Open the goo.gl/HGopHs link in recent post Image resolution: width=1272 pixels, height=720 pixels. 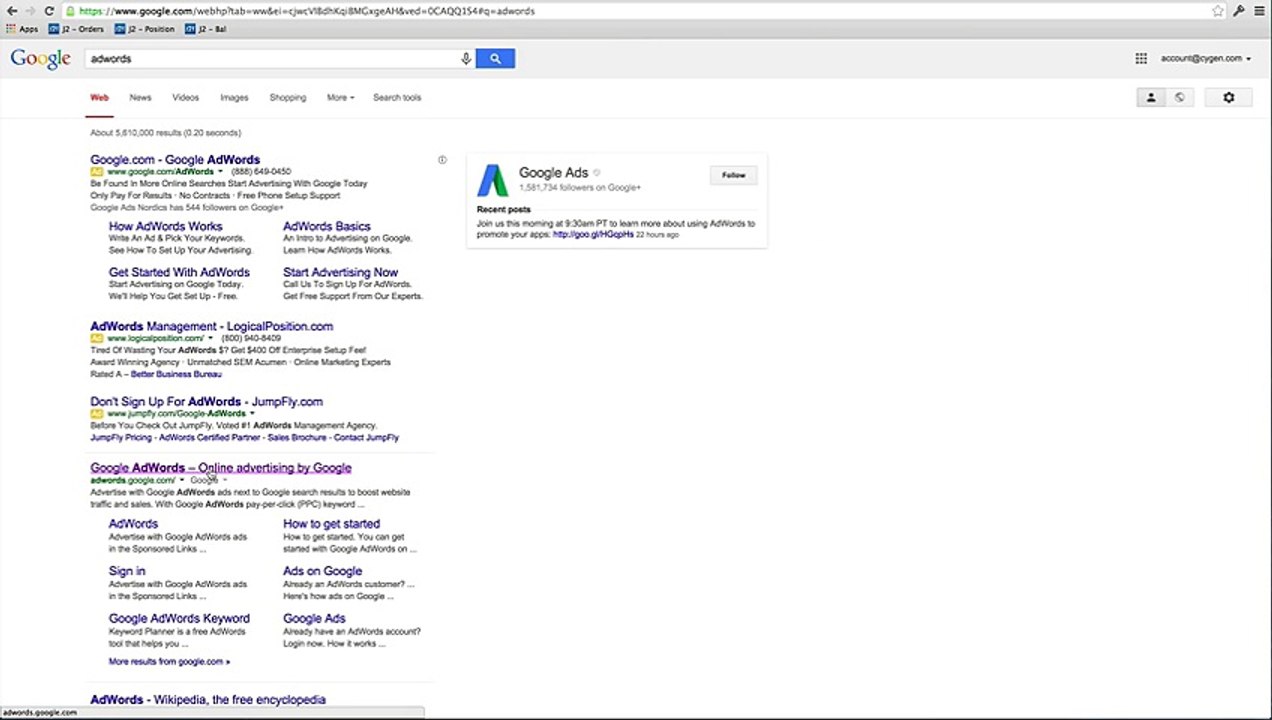pos(593,235)
